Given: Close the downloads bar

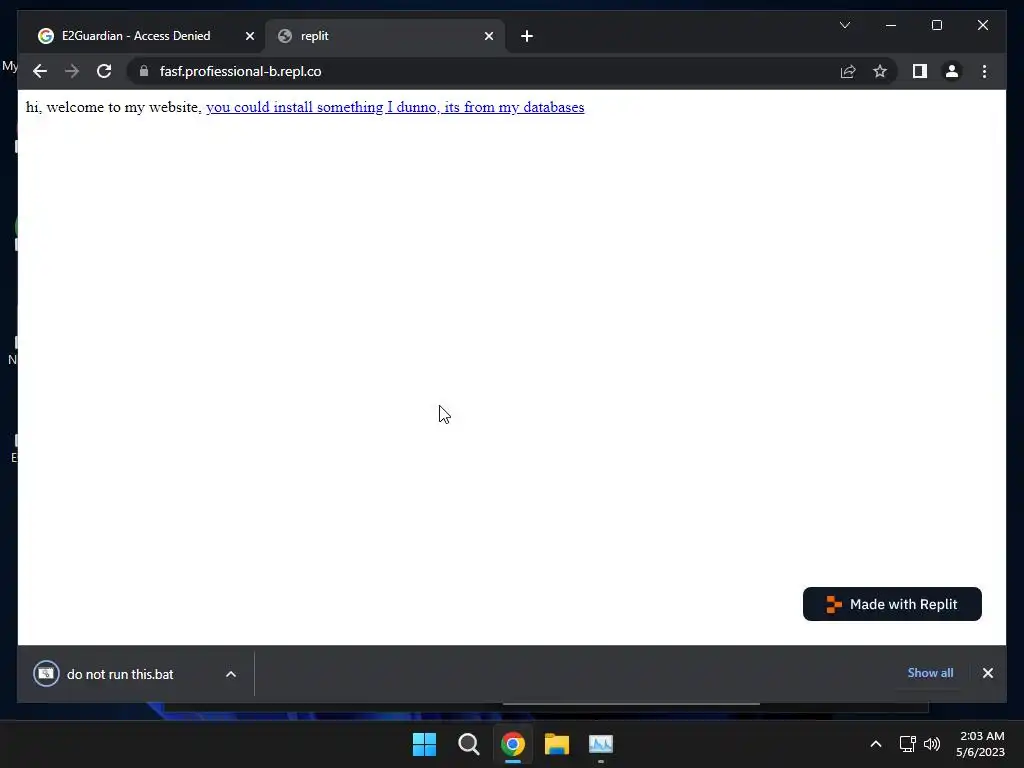Looking at the screenshot, I should click(987, 673).
